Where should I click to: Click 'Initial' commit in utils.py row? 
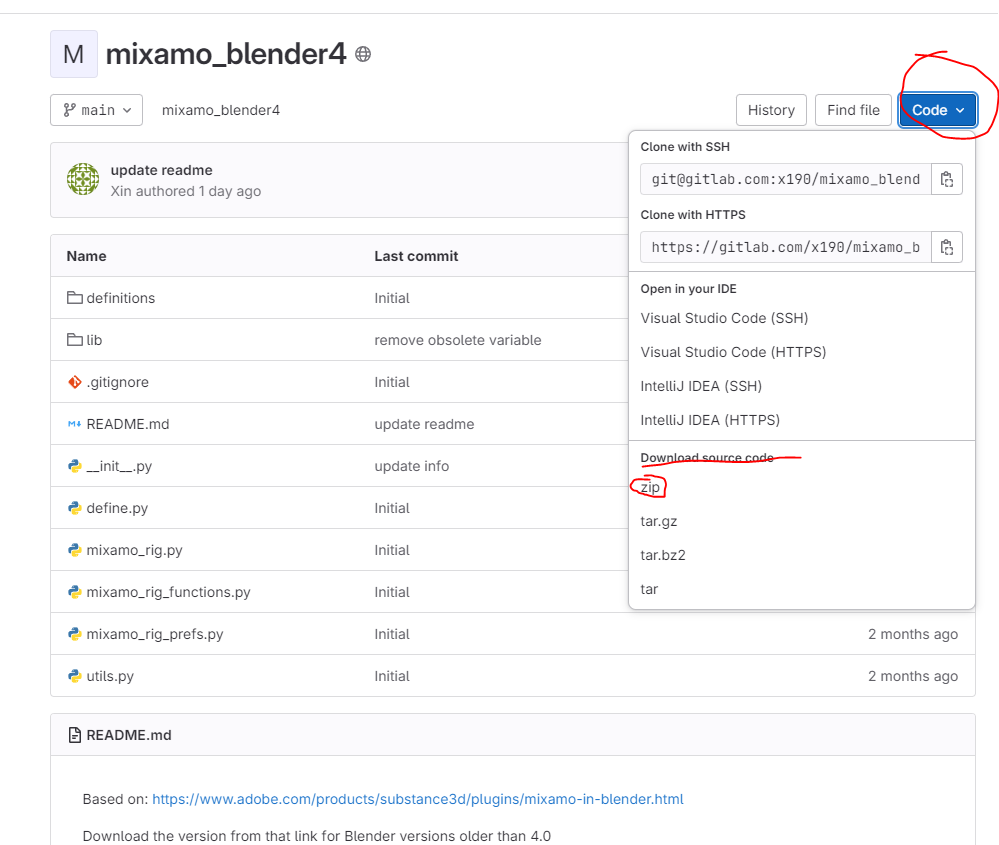pos(392,676)
